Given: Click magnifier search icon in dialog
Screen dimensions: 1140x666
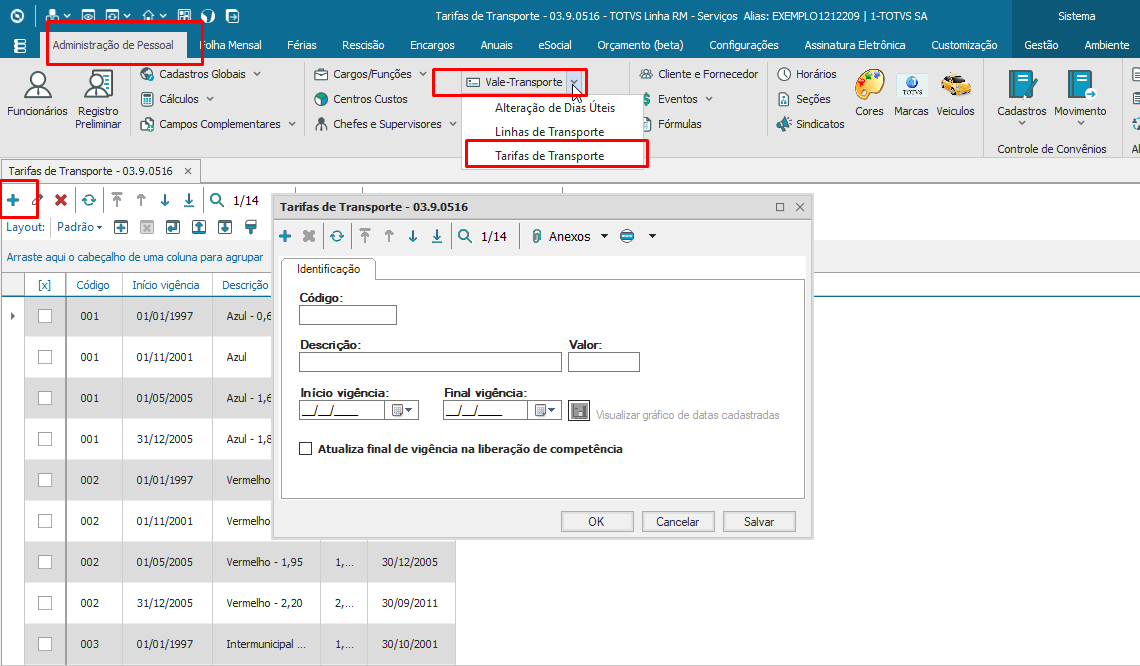Looking at the screenshot, I should click(465, 236).
